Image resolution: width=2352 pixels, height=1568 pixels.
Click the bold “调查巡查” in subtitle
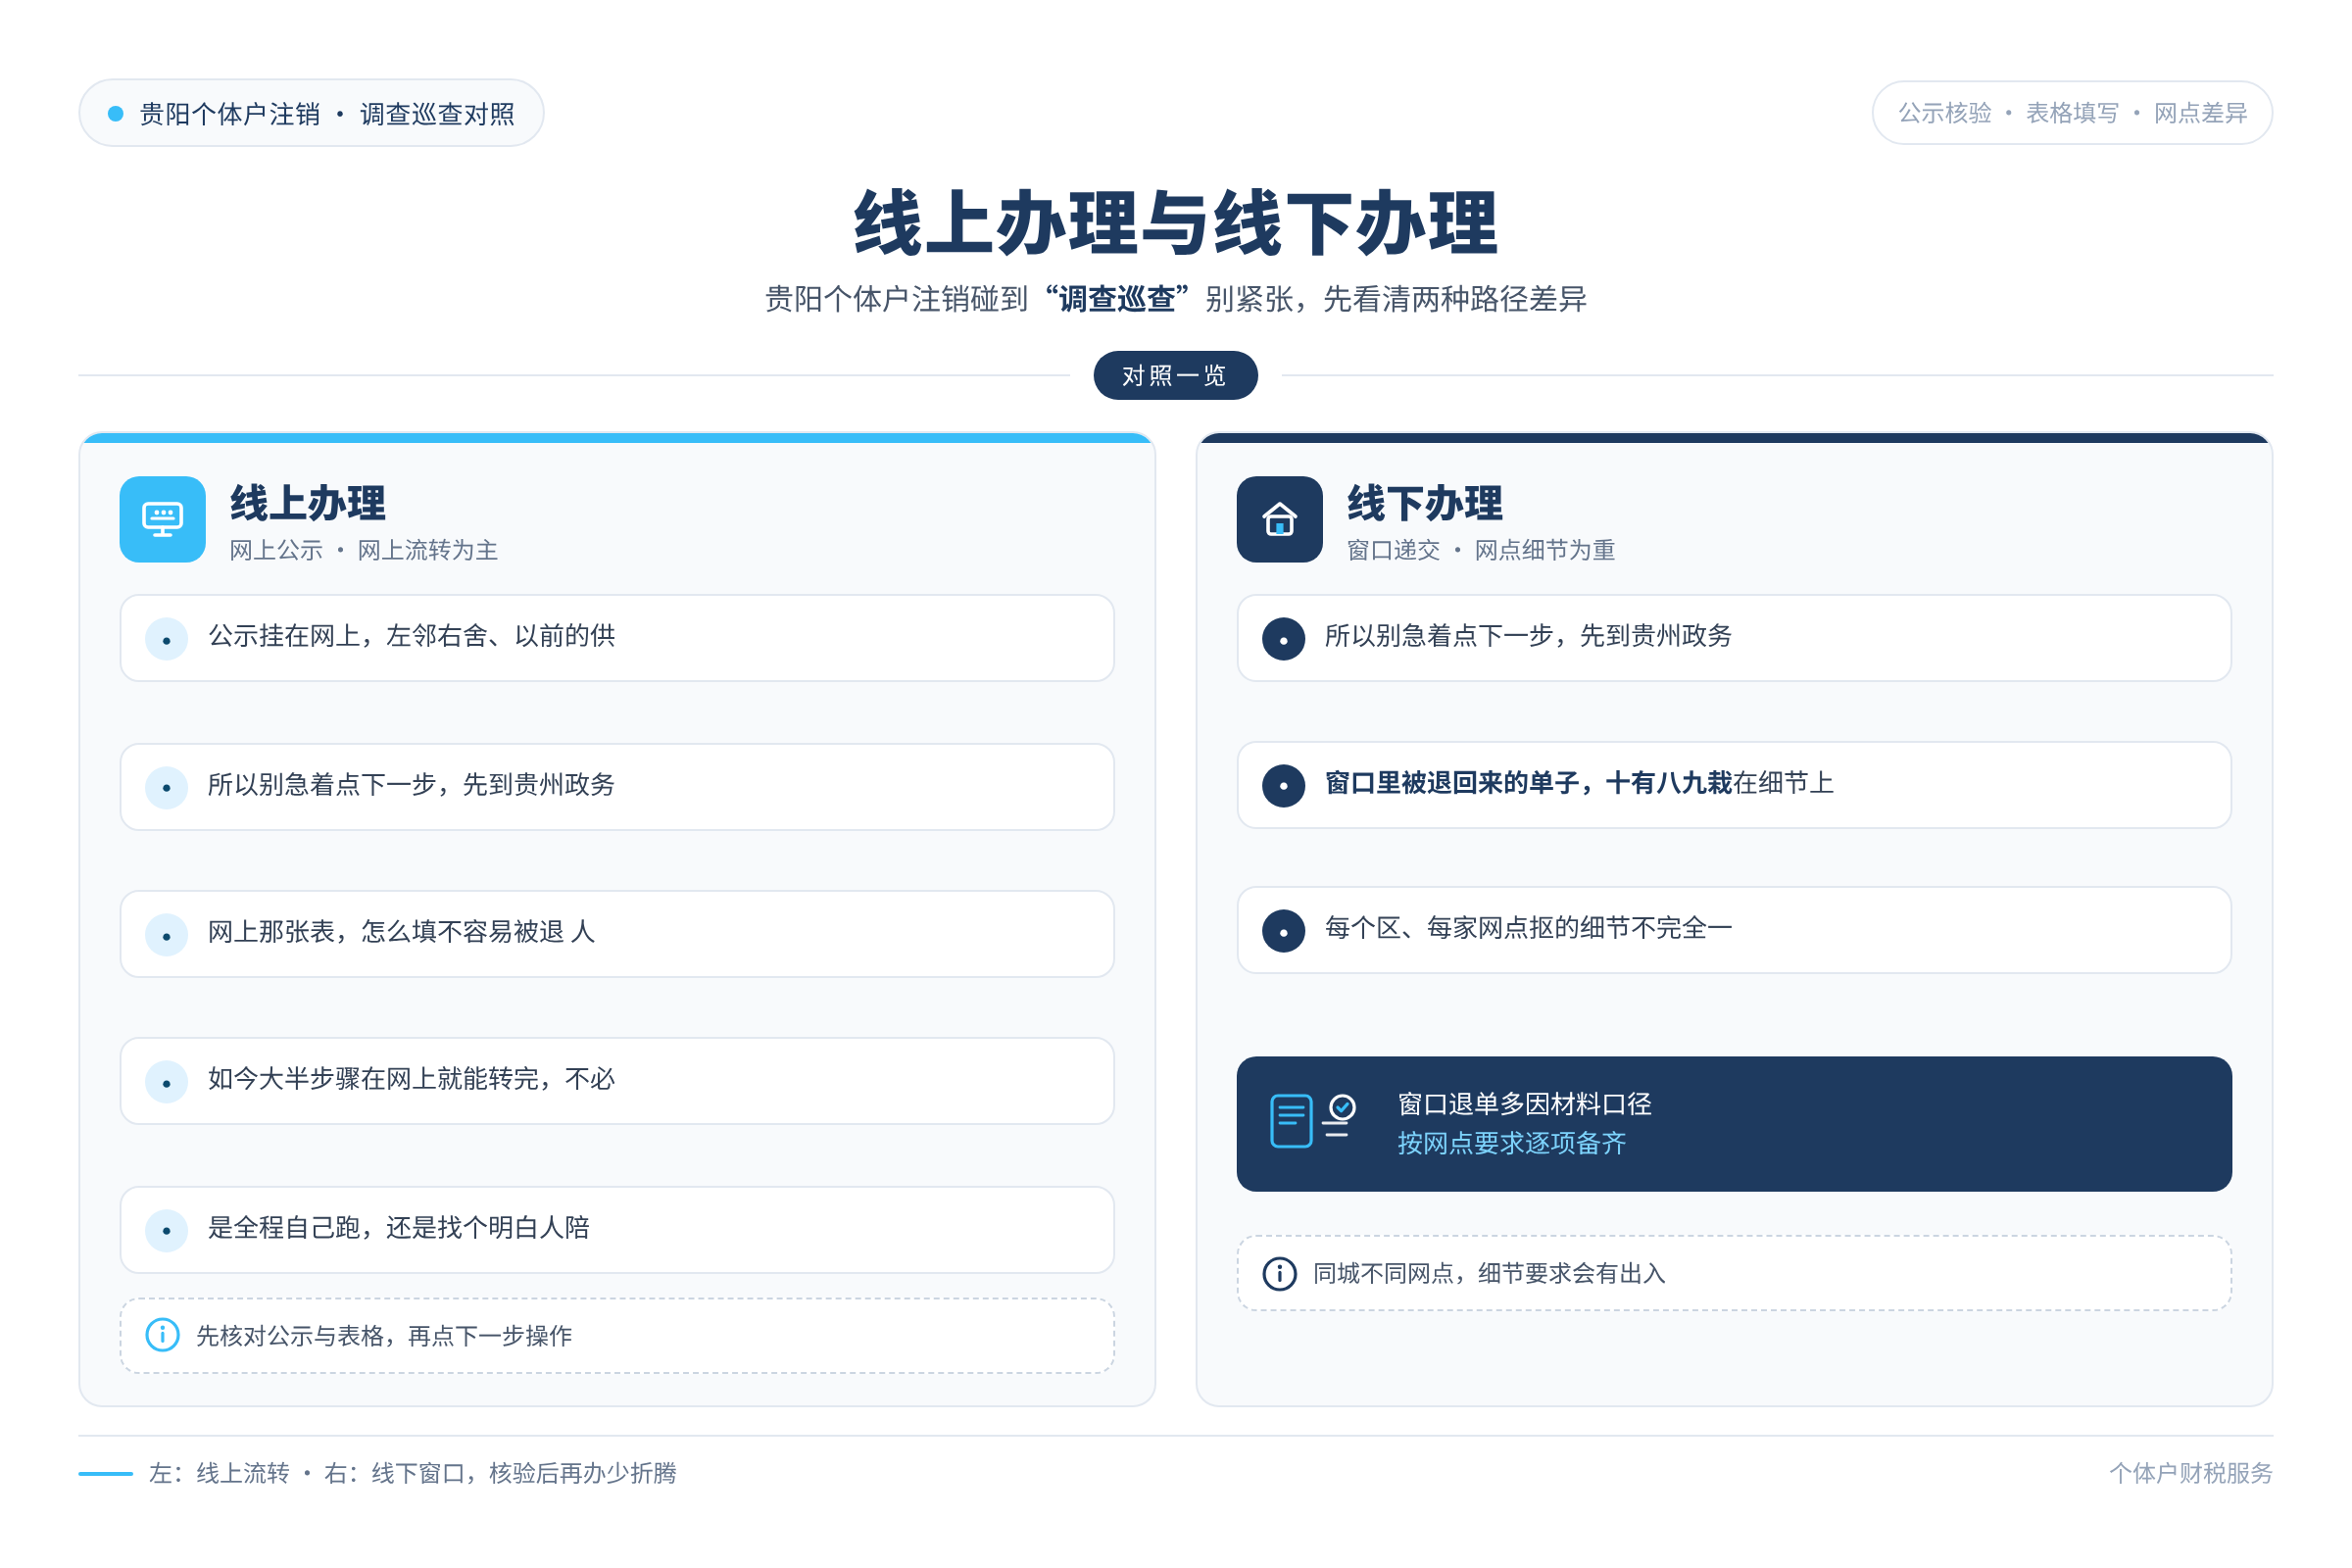coord(1116,299)
